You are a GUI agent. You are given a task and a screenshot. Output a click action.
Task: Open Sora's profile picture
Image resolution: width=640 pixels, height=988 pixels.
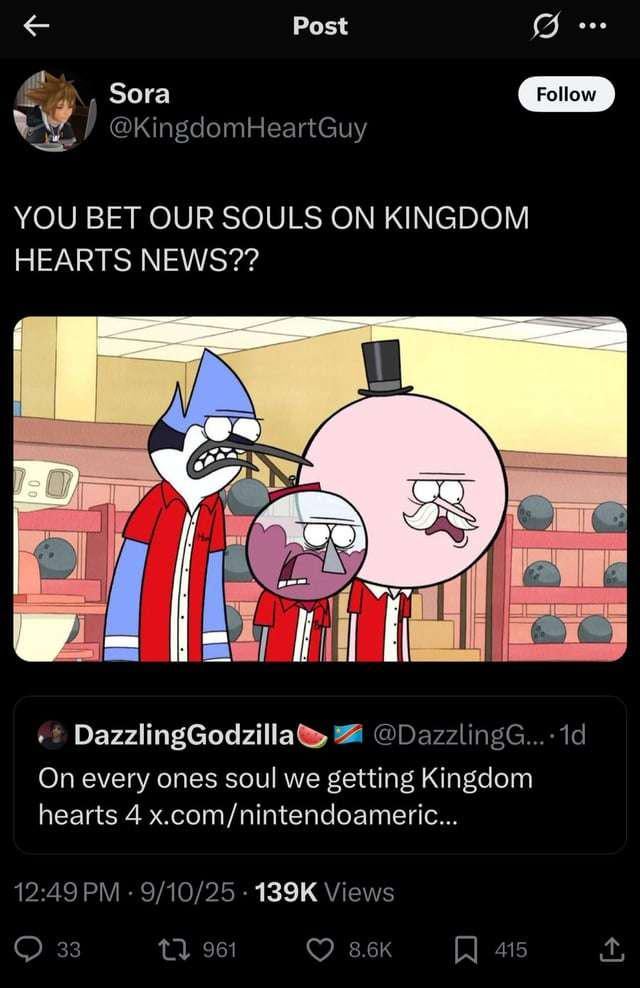(x=54, y=111)
